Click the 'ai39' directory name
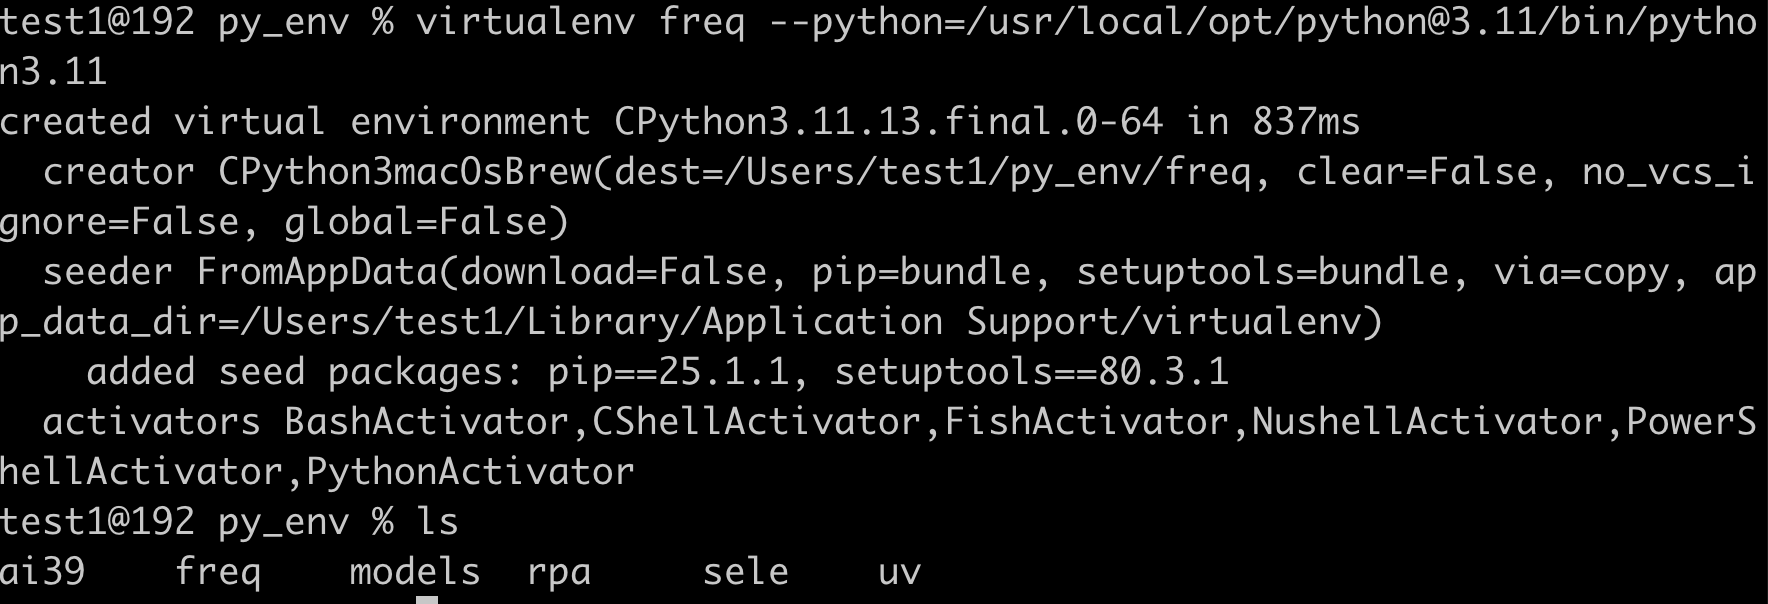 43,572
